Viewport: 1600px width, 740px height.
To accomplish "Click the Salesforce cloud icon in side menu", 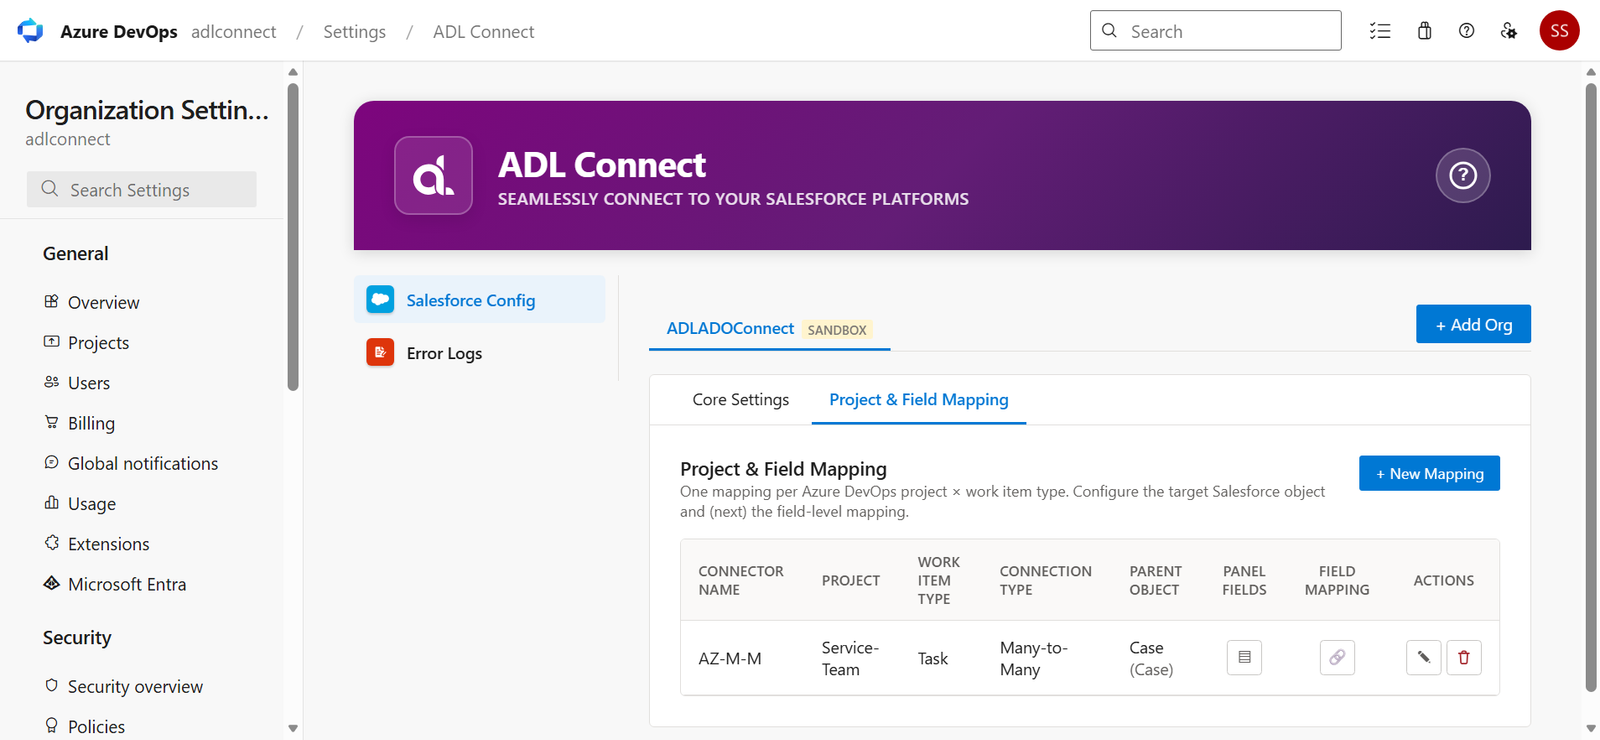I will pyautogui.click(x=380, y=300).
